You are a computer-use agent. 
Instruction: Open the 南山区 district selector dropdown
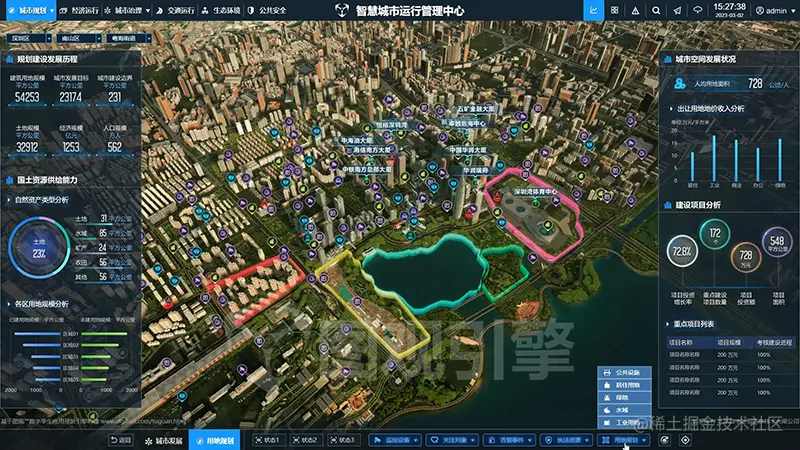point(79,38)
